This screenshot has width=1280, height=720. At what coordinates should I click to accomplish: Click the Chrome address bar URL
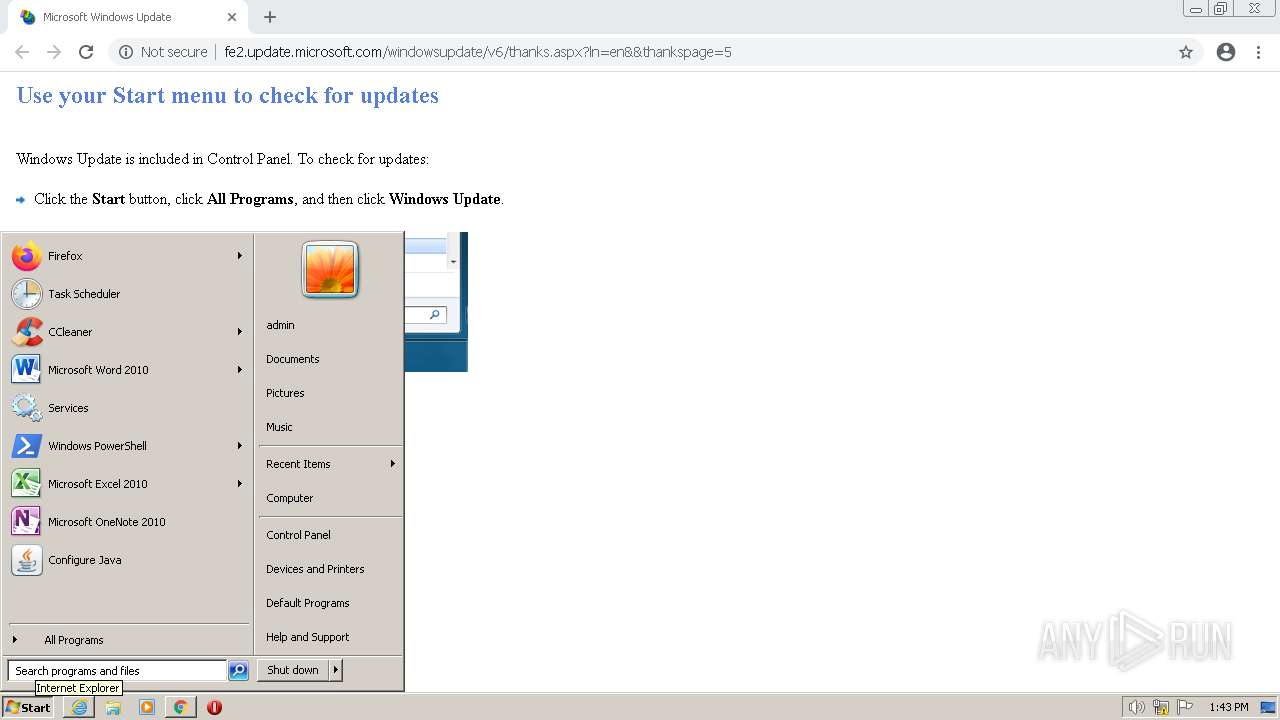point(478,52)
